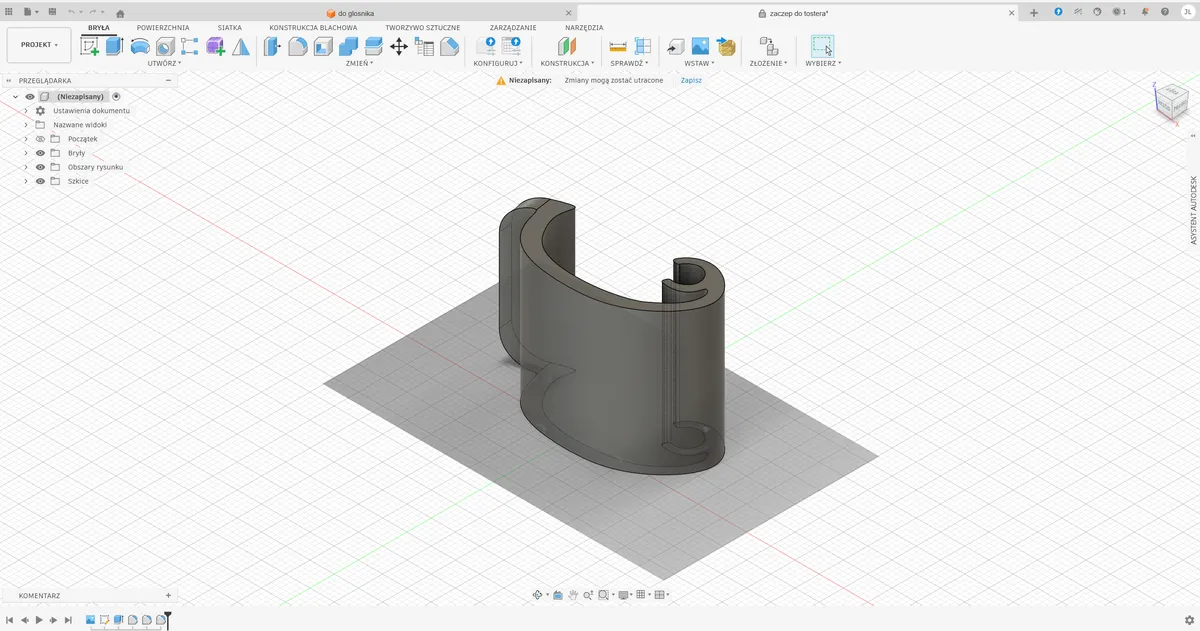Open the UTWÓRZ dropdown menu
This screenshot has width=1200, height=631.
tap(164, 63)
